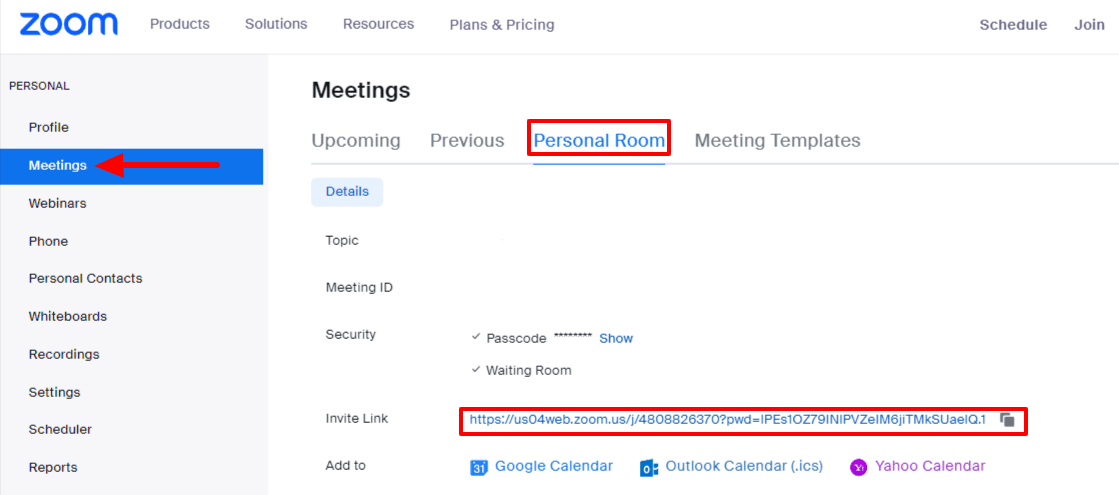Open the Meeting Templates tab

coord(777,141)
